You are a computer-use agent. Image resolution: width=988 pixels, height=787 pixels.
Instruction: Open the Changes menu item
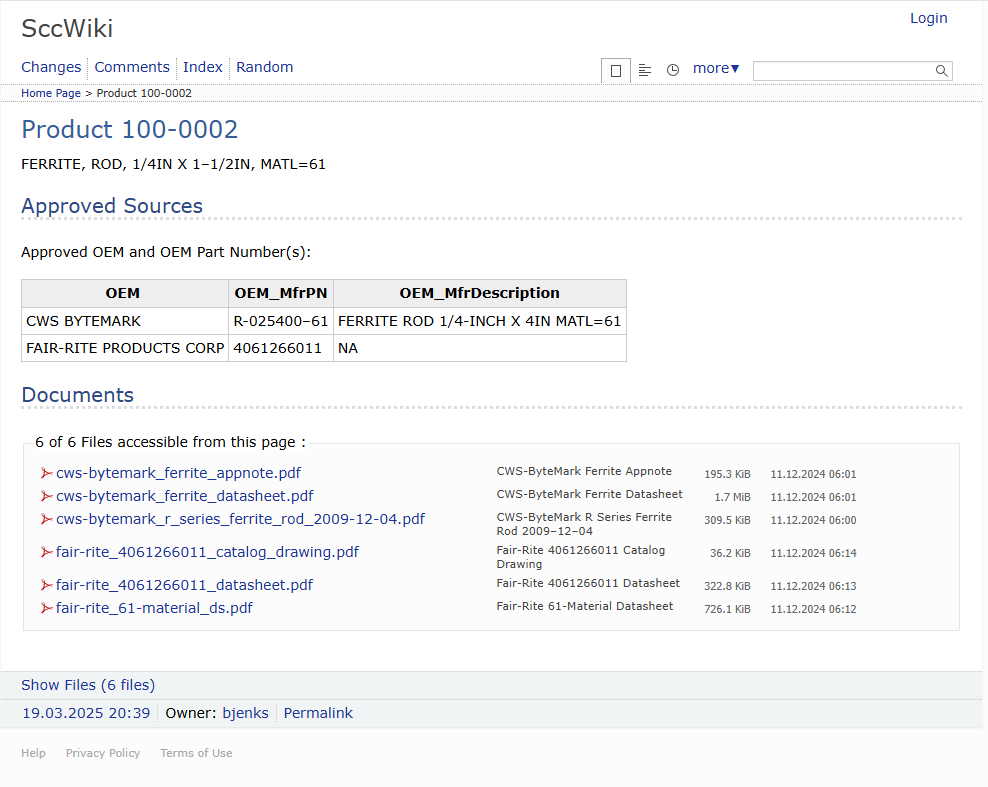(x=51, y=67)
